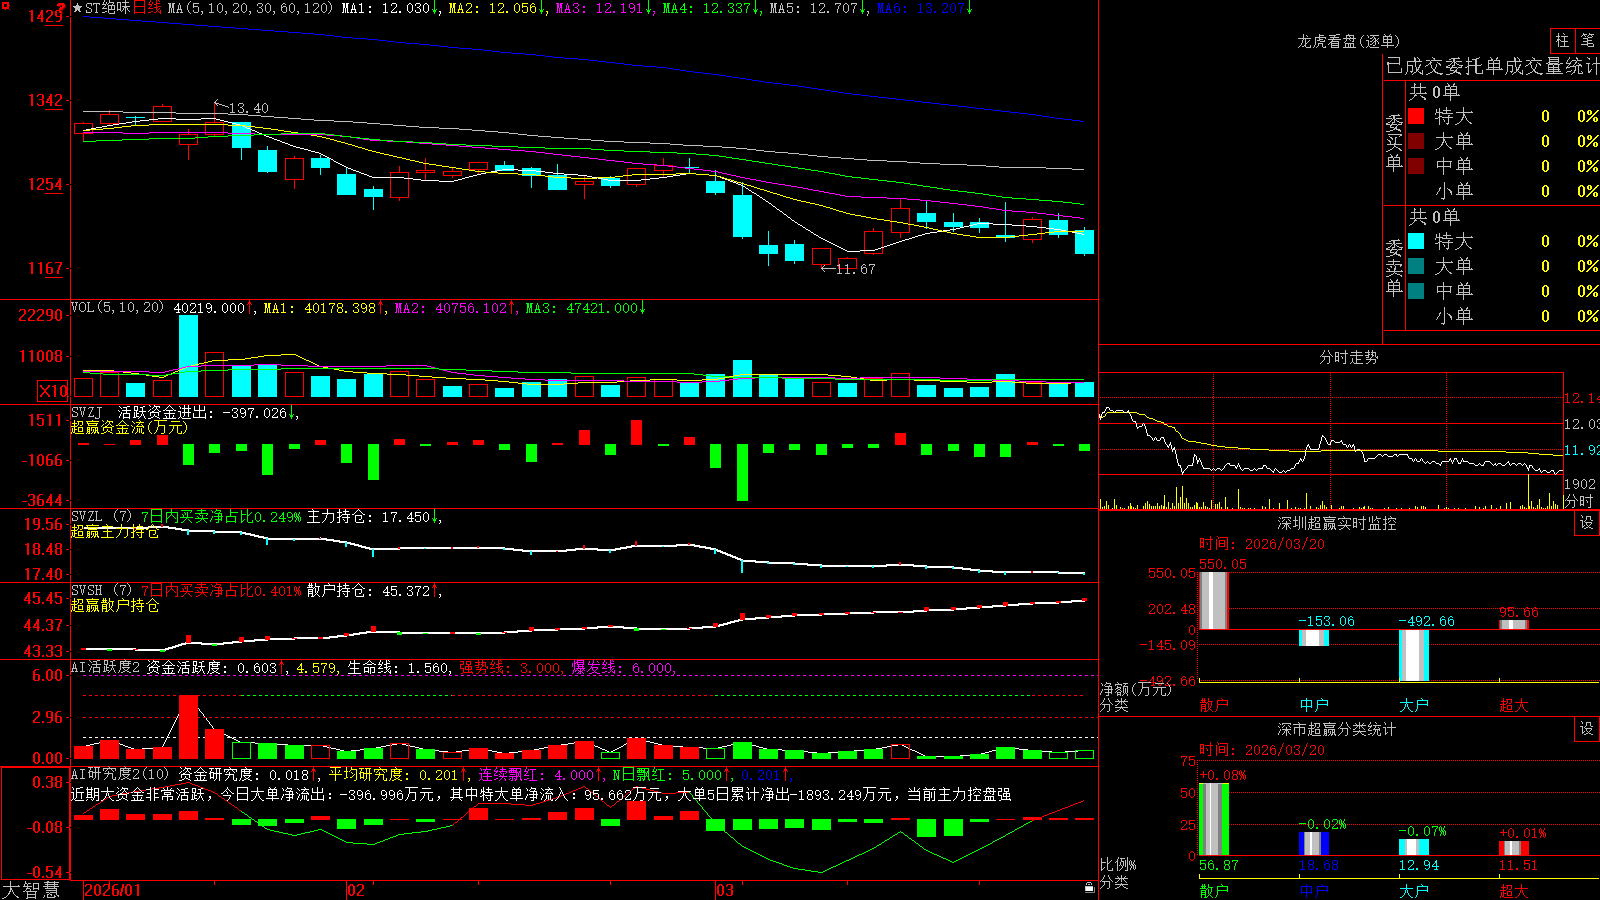Click the teal 中单 sell-order color square

click(1416, 291)
